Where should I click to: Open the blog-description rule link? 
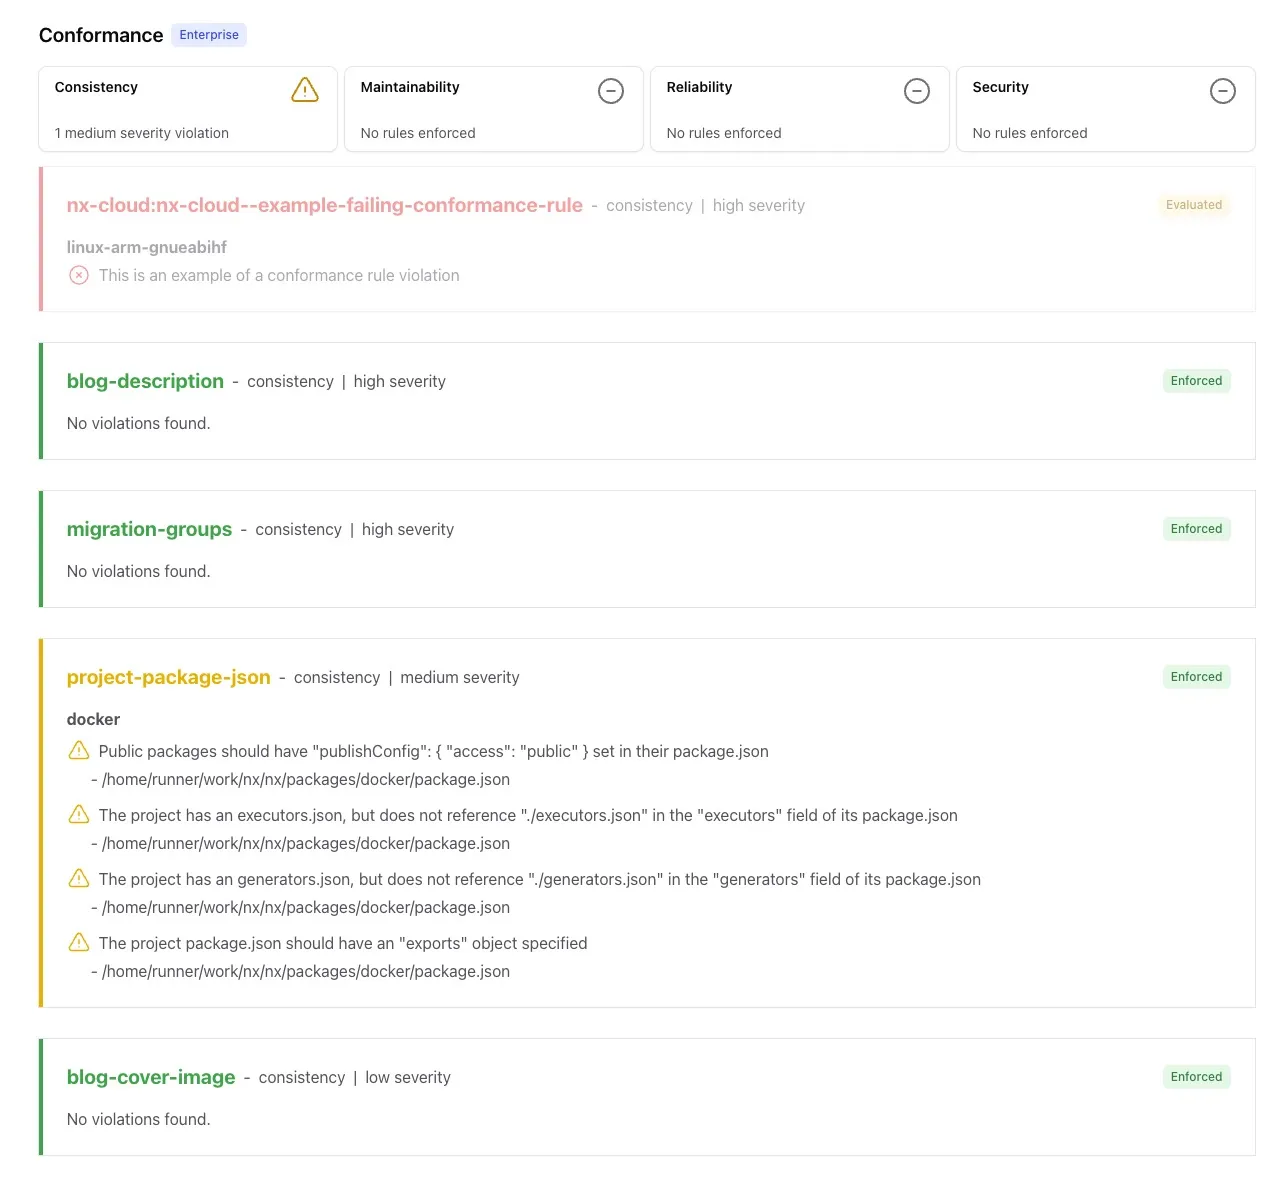tap(145, 381)
